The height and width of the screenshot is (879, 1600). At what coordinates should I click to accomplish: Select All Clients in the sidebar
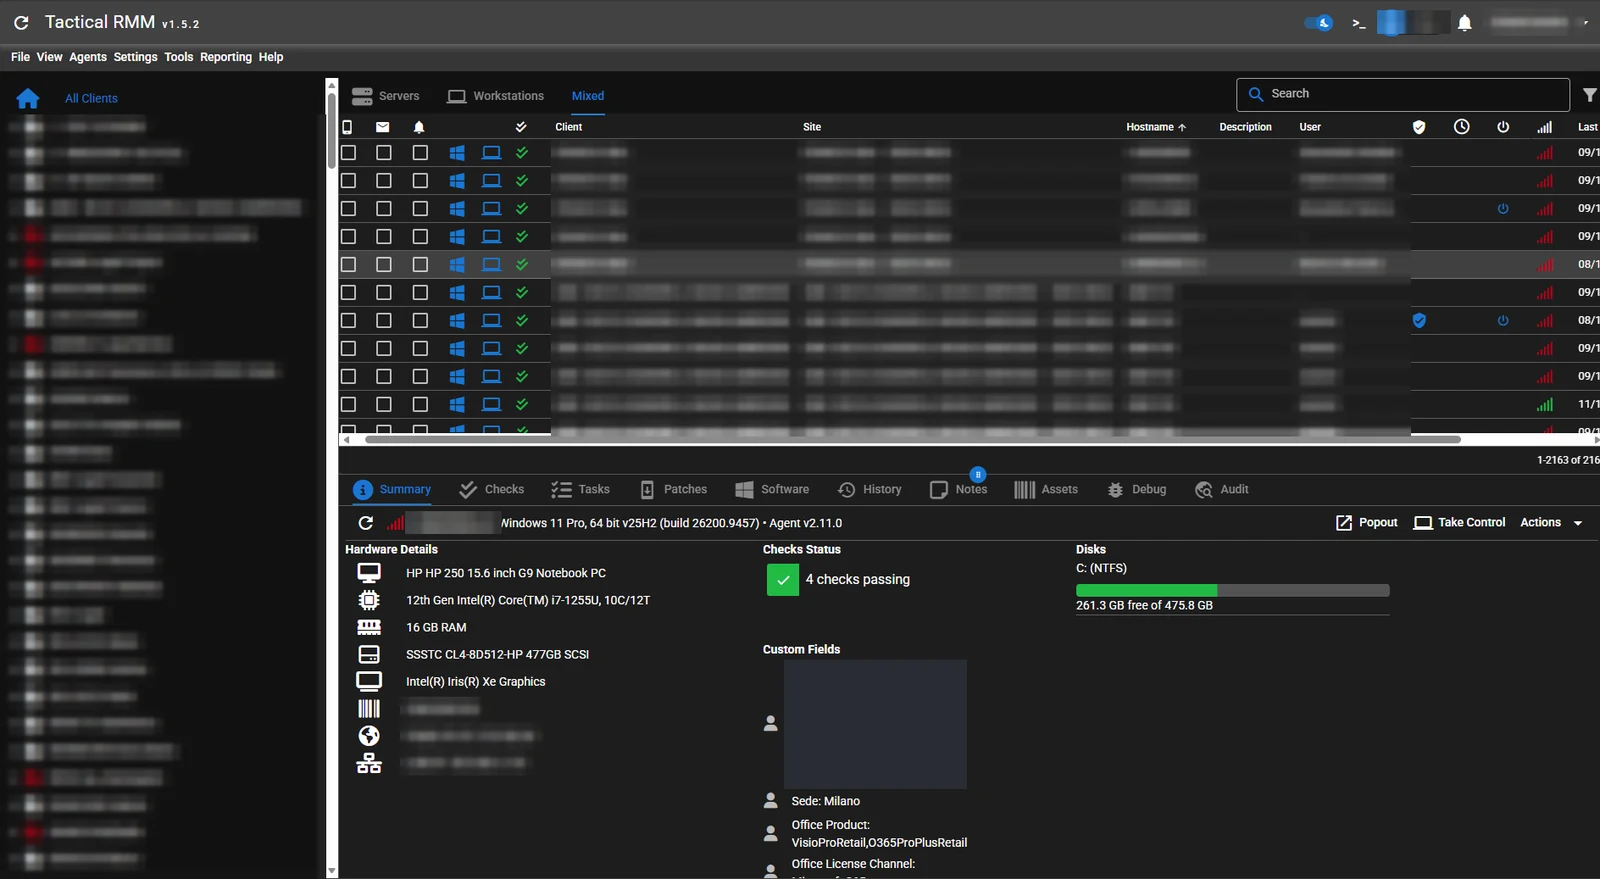tap(91, 98)
